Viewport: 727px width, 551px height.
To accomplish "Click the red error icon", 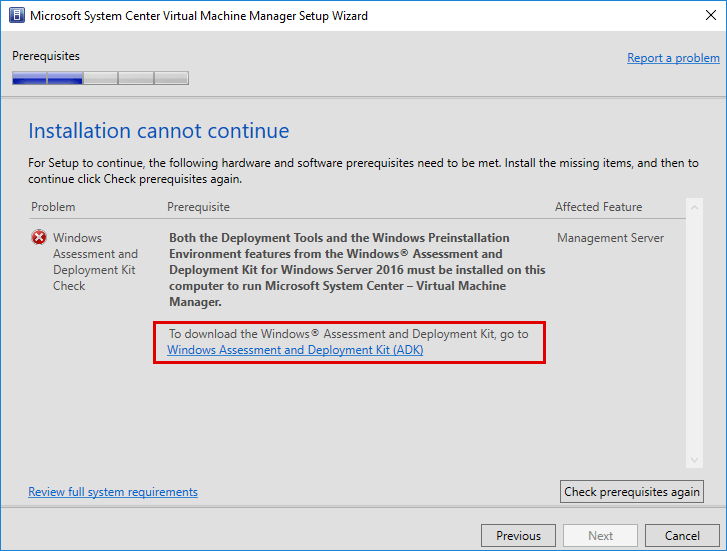I will coord(39,238).
